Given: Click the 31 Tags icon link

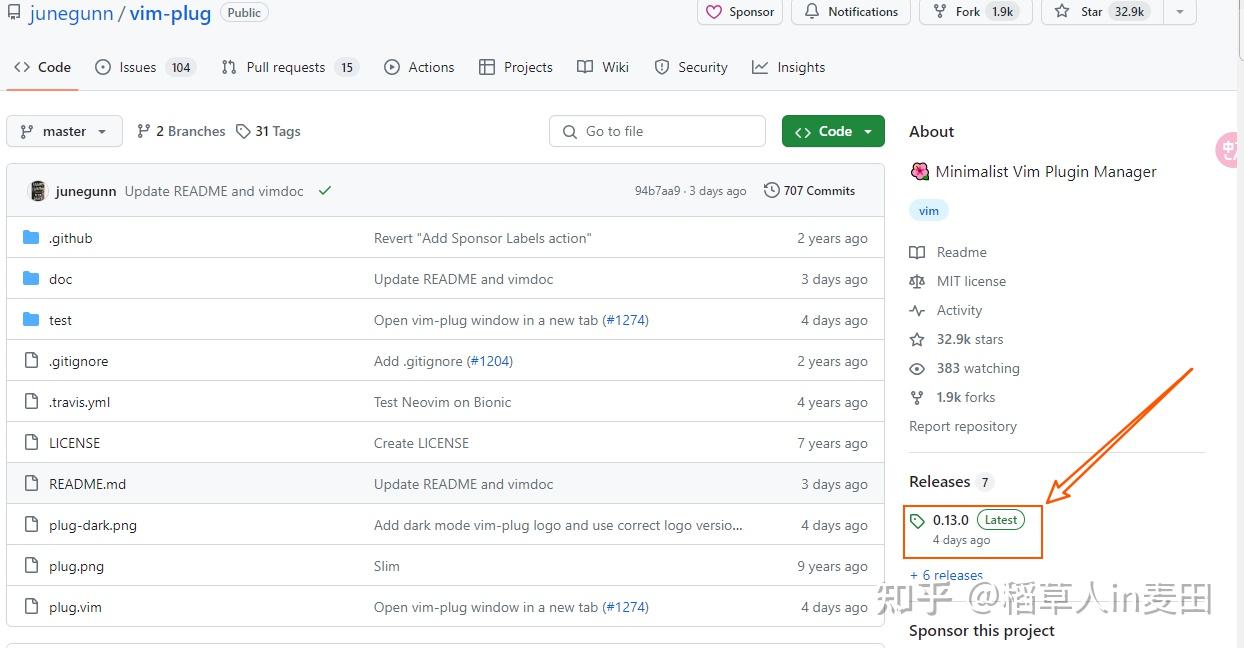Looking at the screenshot, I should pos(243,131).
